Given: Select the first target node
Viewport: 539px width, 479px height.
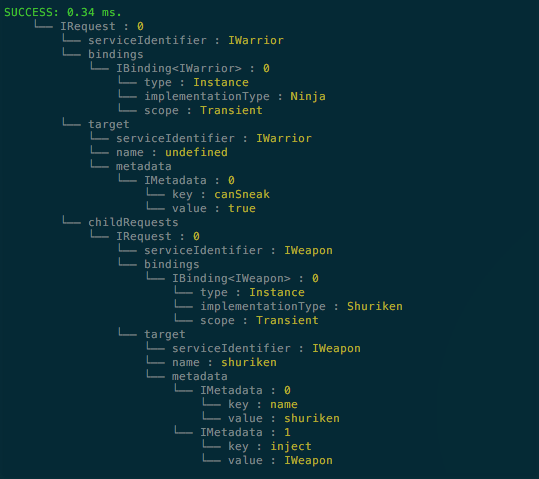Looking at the screenshot, I should [x=109, y=124].
